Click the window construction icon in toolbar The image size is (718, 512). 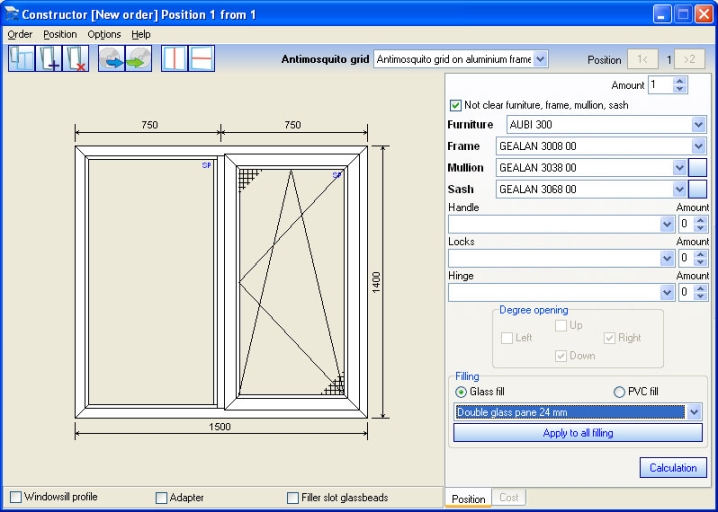pos(21,58)
